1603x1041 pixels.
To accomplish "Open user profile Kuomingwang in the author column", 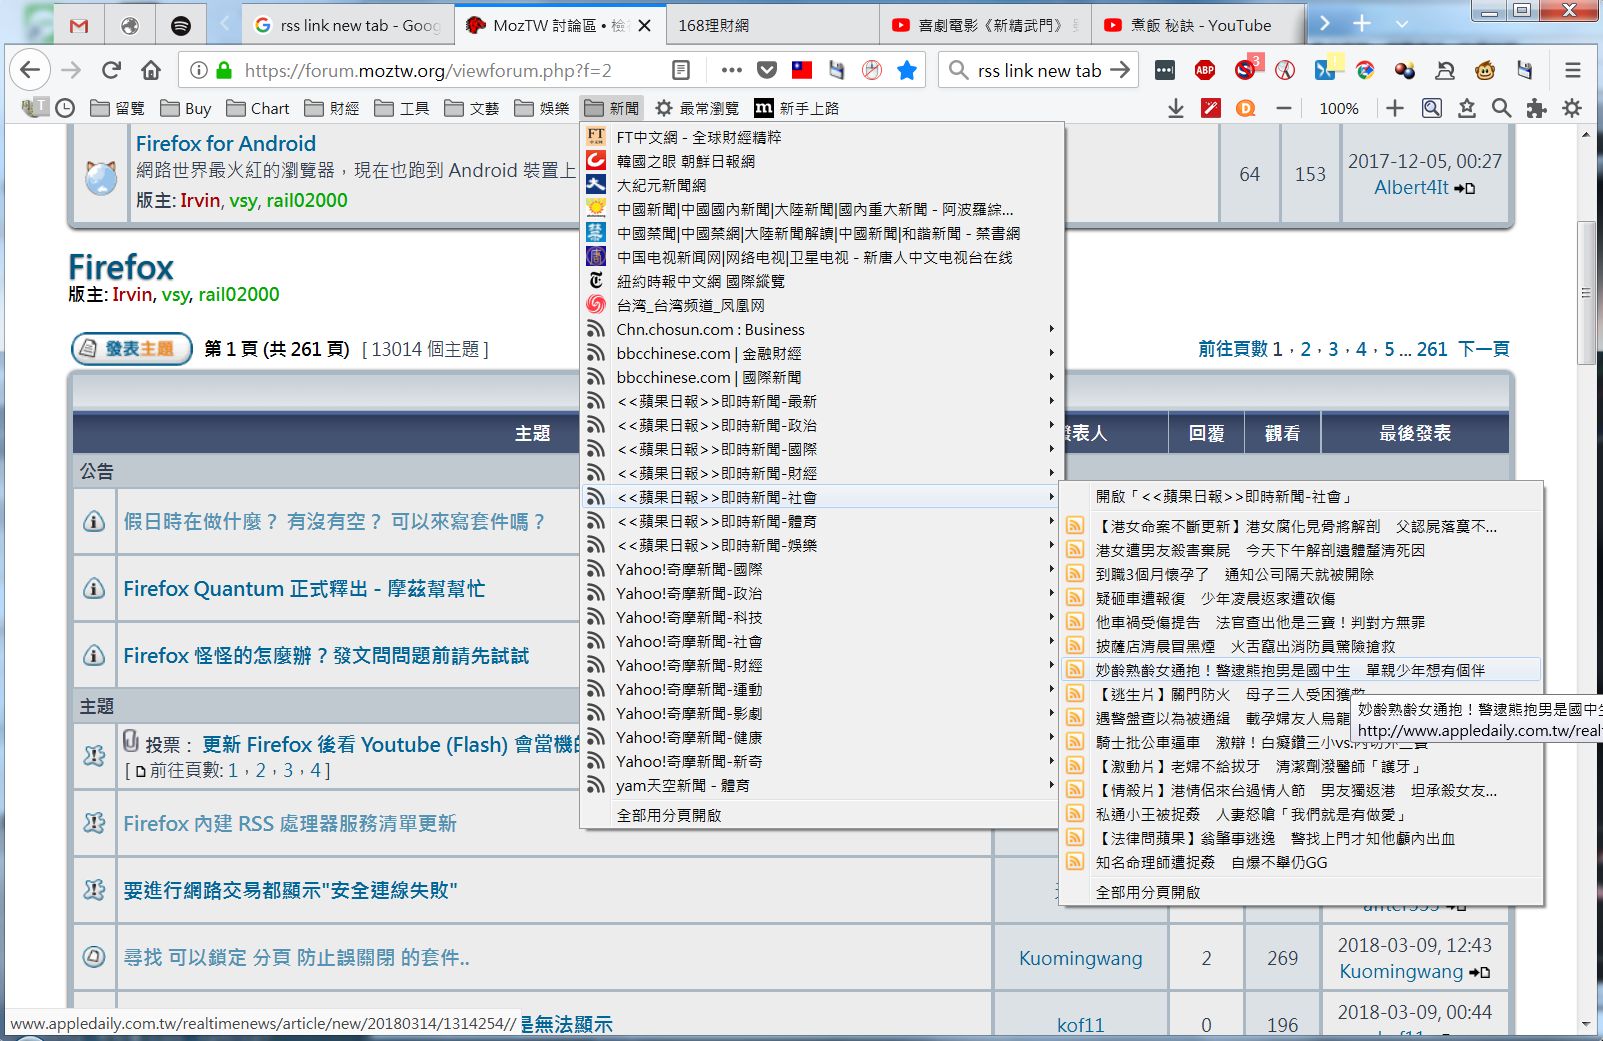I will point(1080,958).
